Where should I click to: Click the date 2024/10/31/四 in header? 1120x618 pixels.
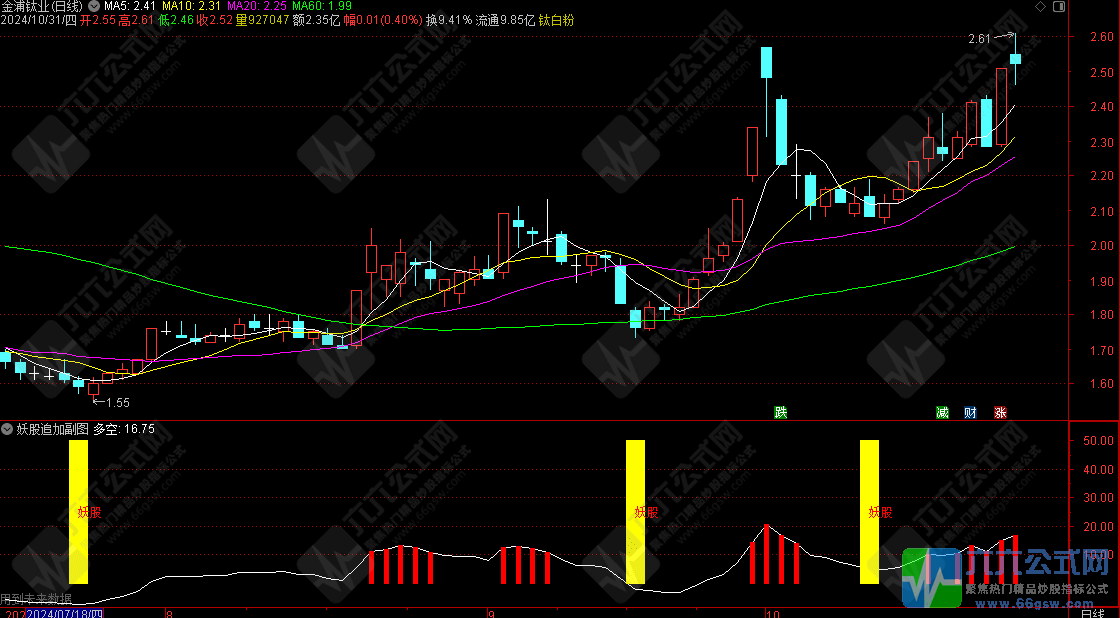point(39,21)
